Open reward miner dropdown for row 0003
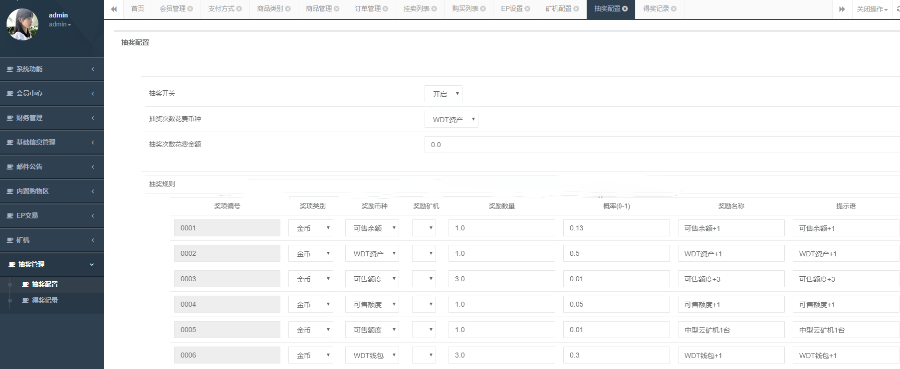 click(424, 279)
